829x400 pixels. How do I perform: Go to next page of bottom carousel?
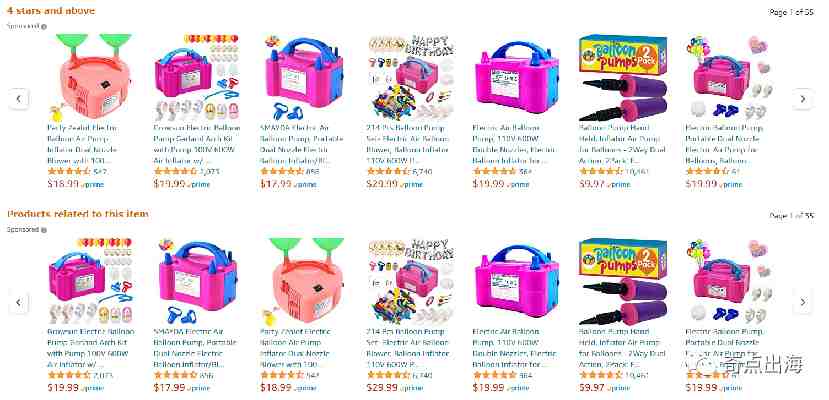click(803, 302)
